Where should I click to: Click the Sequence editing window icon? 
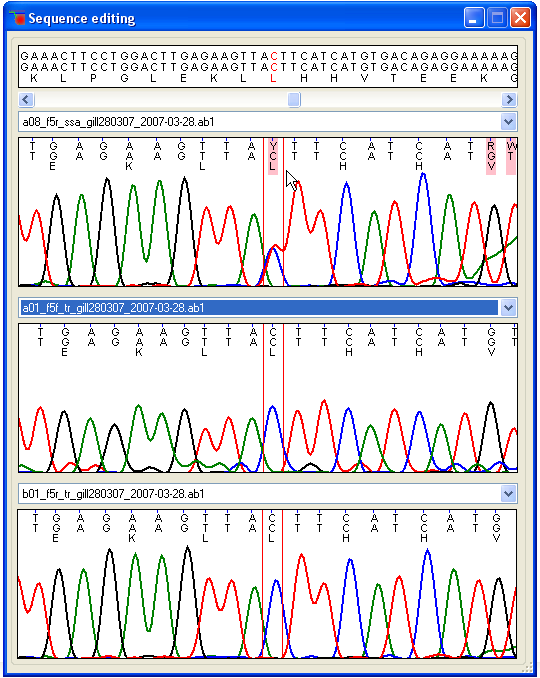(x=18, y=19)
